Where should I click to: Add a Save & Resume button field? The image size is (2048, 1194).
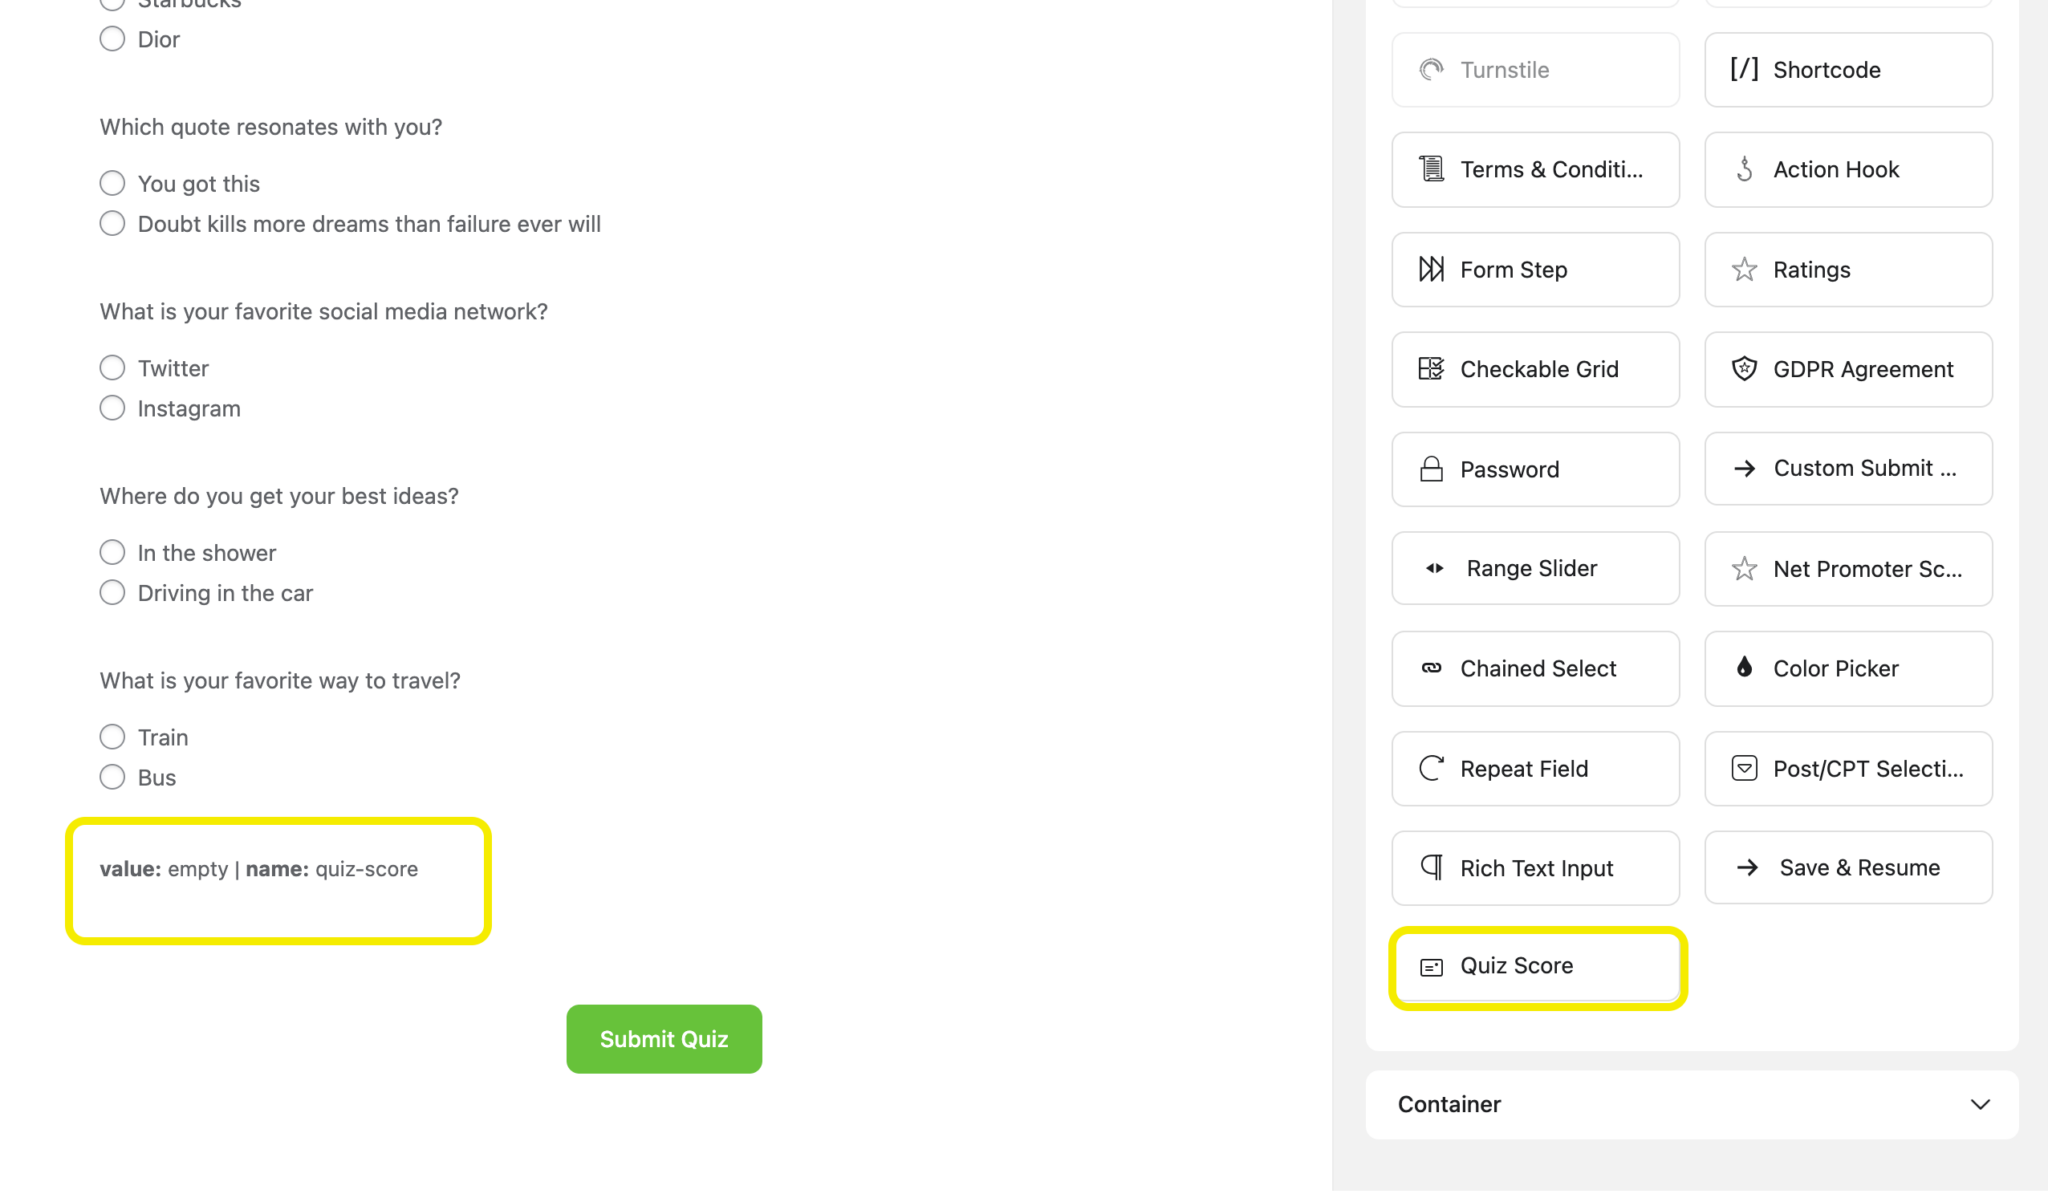click(1847, 867)
